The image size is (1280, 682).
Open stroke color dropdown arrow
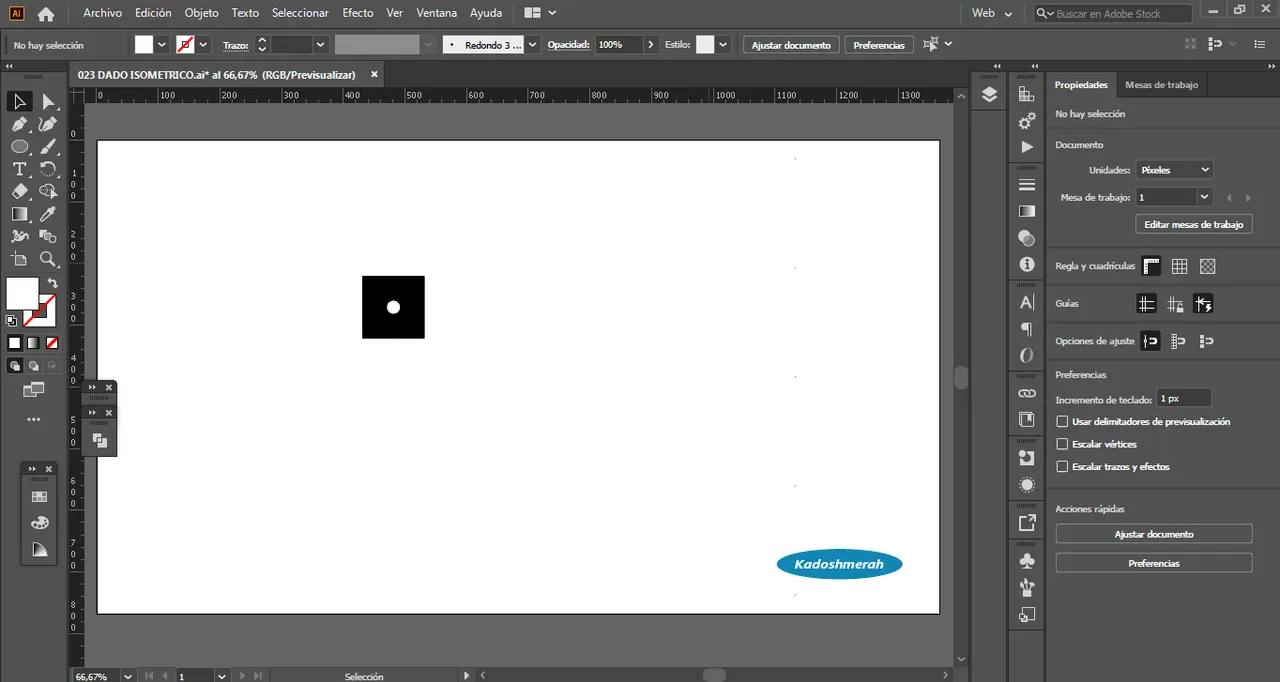203,45
